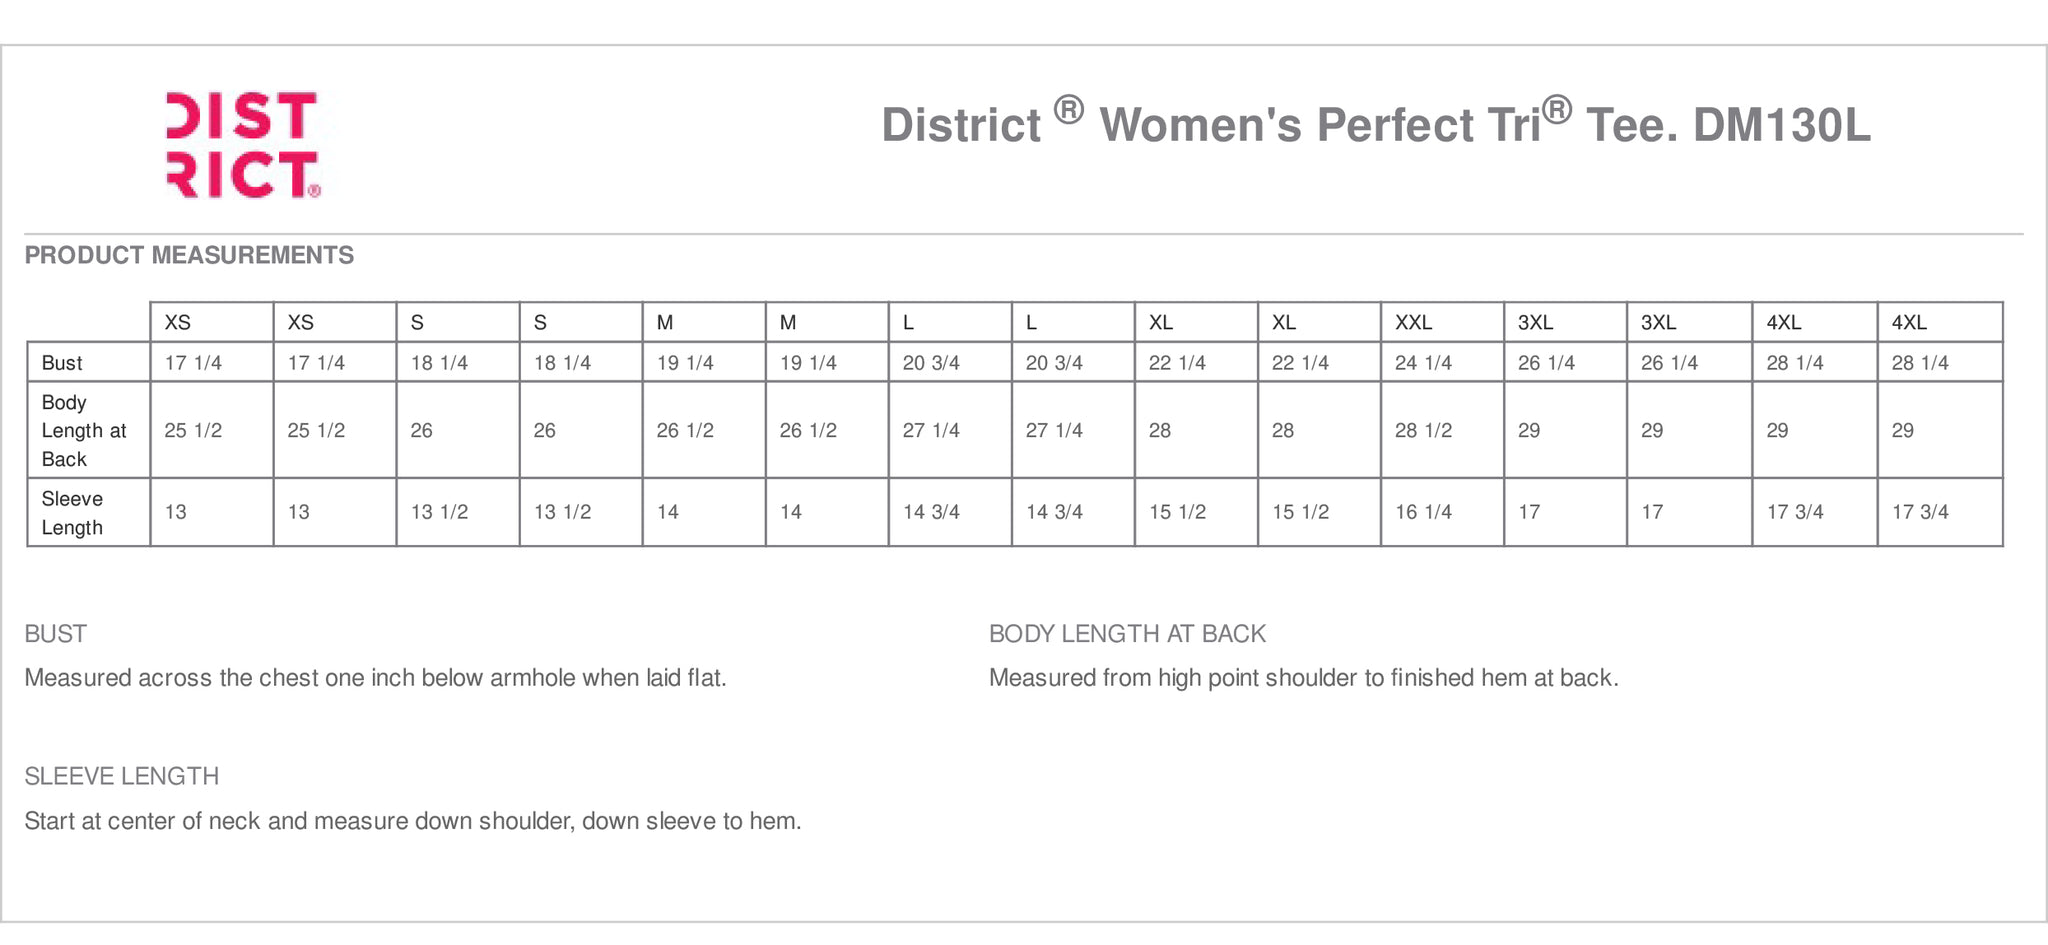Select the BUST definition heading
This screenshot has width=2048, height=945.
(x=56, y=634)
